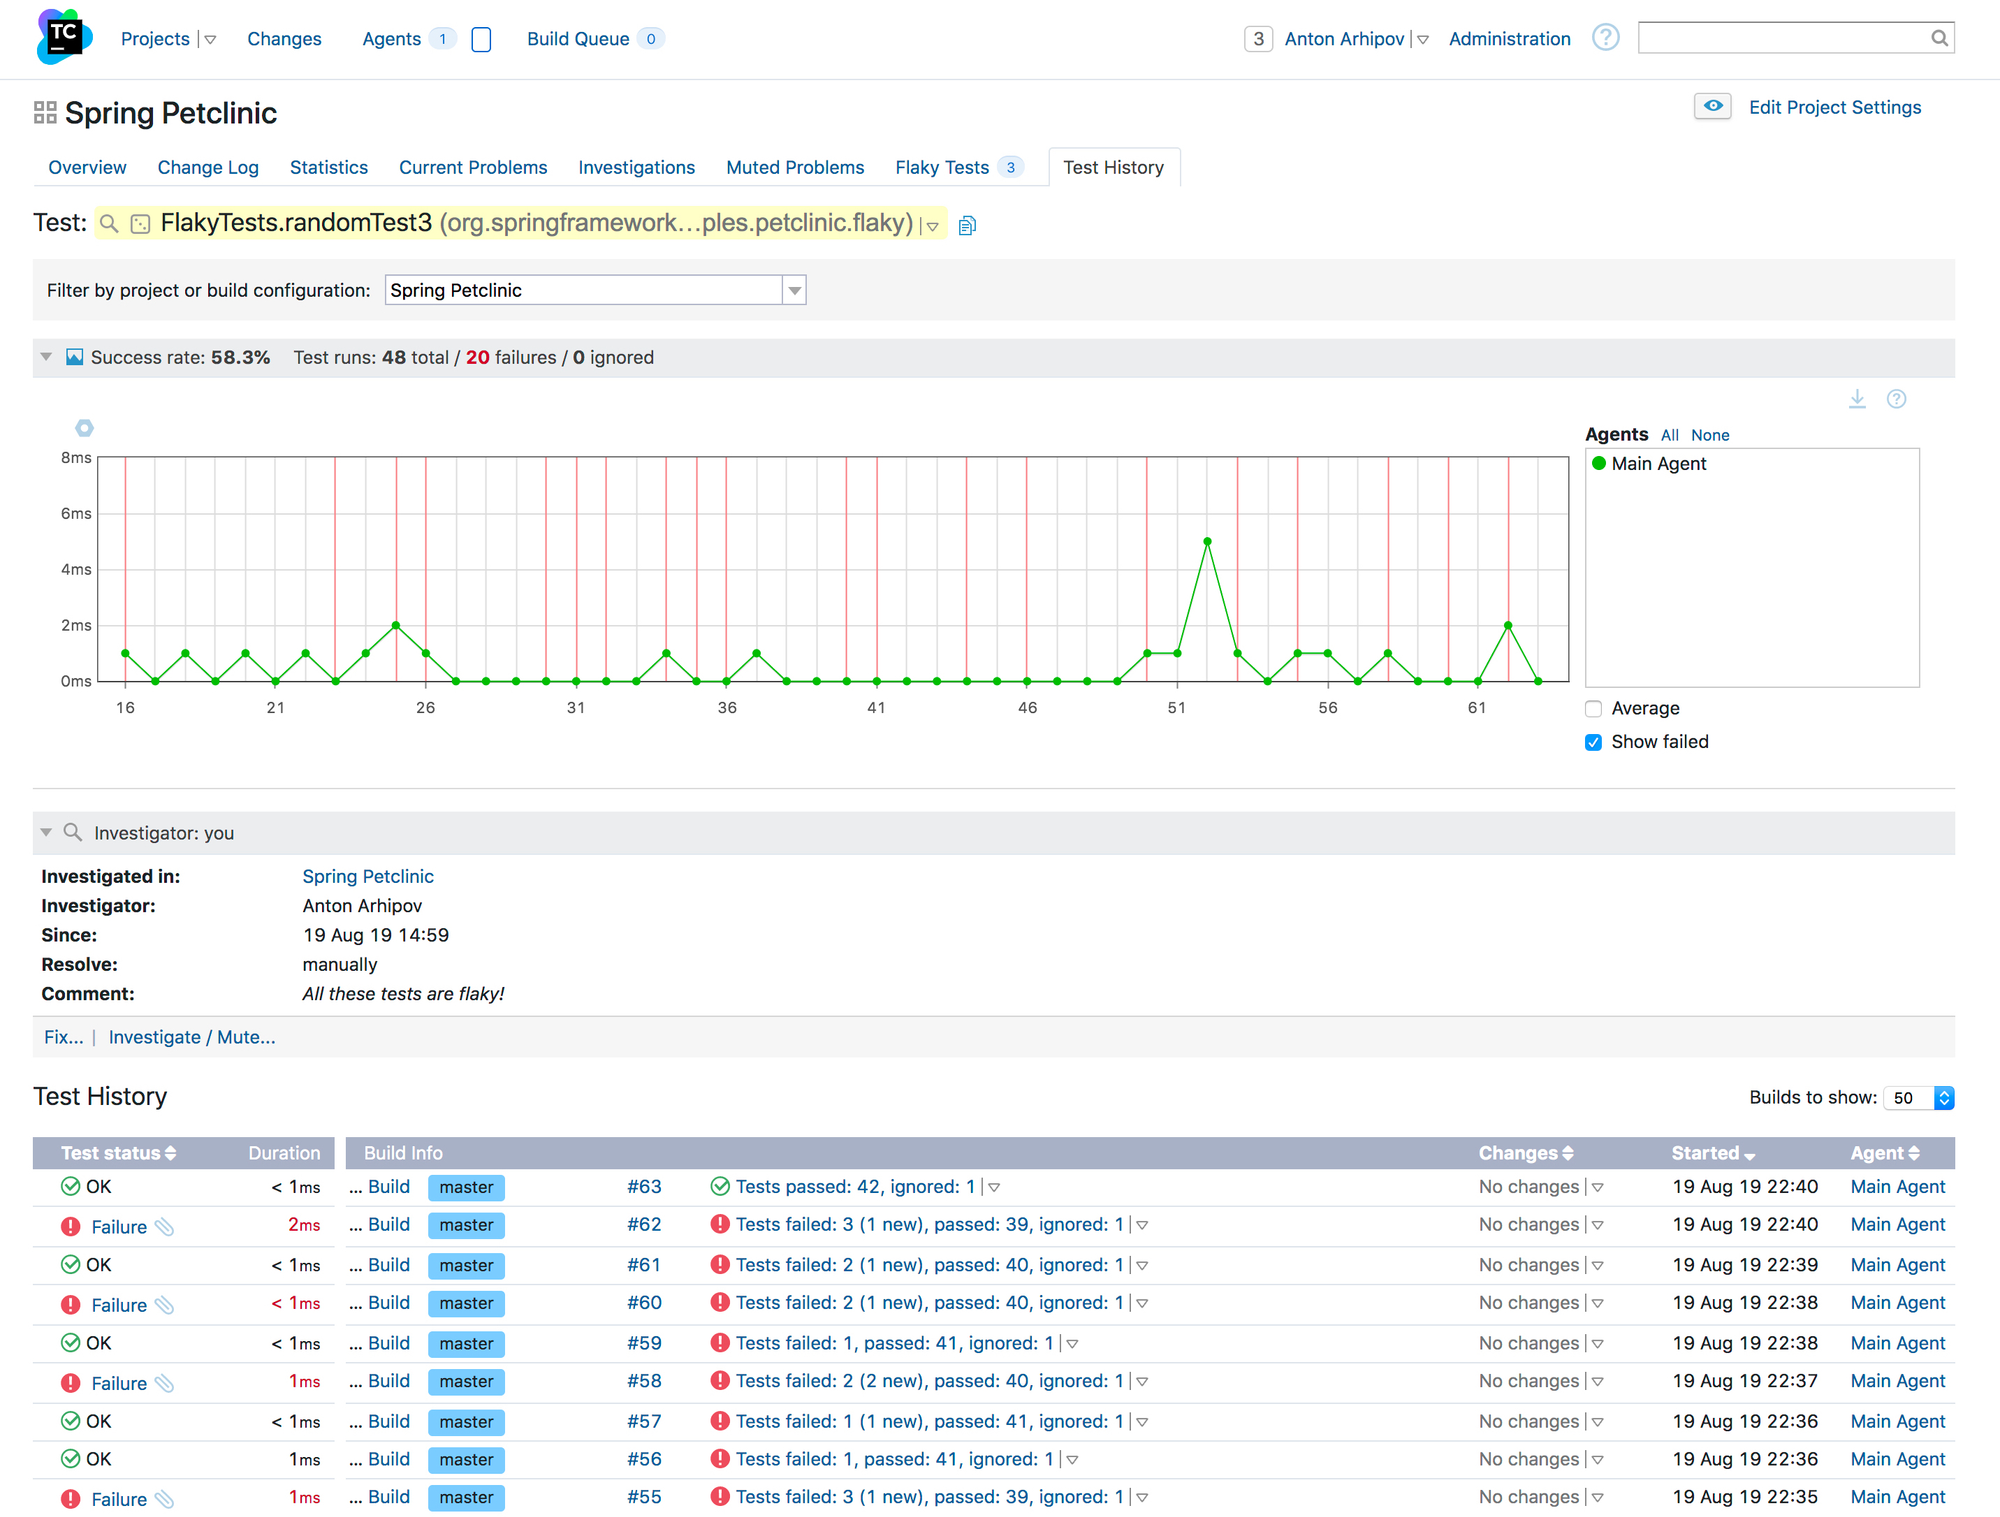Click the red failure icon for build #58
The image size is (2000, 1517).
[70, 1383]
